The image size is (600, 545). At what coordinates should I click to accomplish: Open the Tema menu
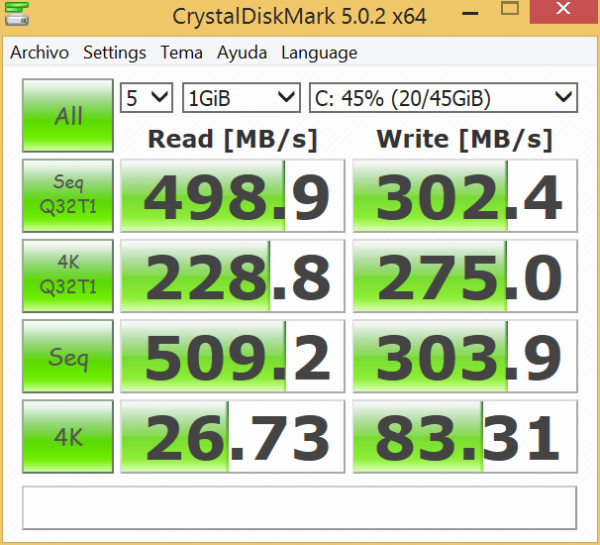tap(181, 53)
